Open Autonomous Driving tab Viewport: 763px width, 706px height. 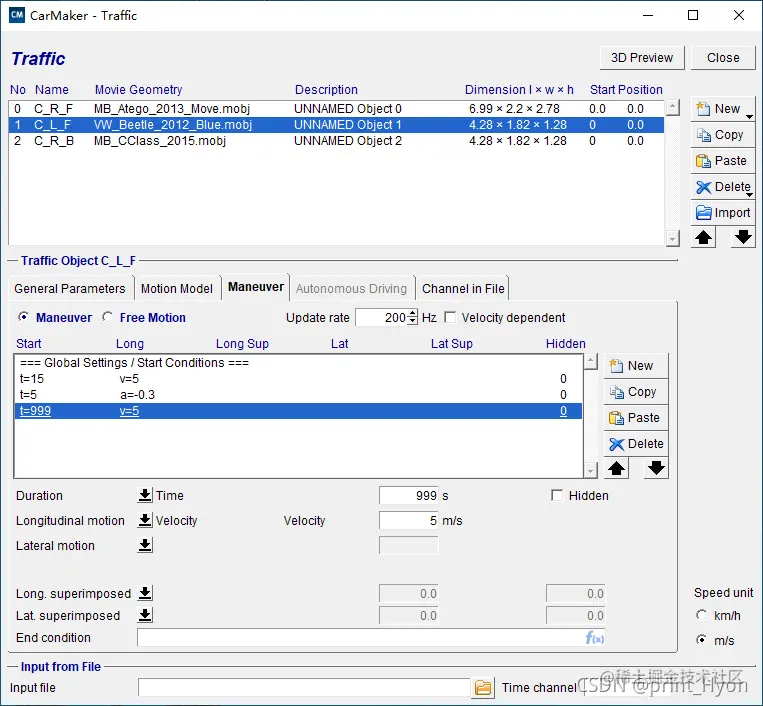tap(351, 289)
